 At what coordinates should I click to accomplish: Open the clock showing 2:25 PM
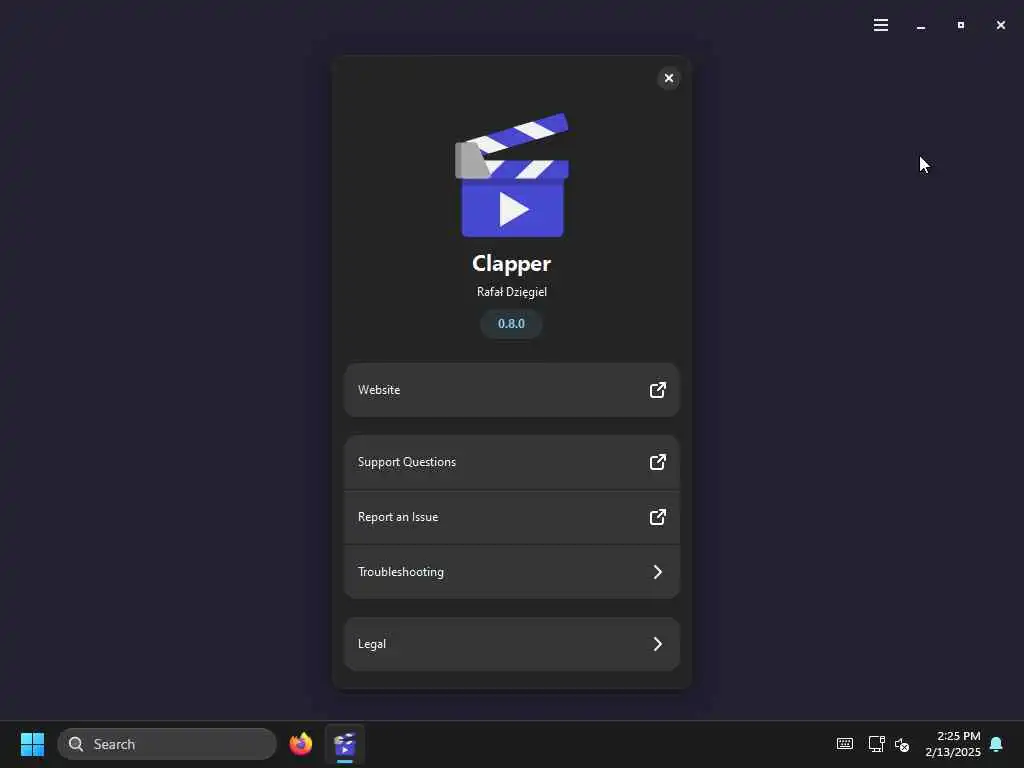click(953, 744)
